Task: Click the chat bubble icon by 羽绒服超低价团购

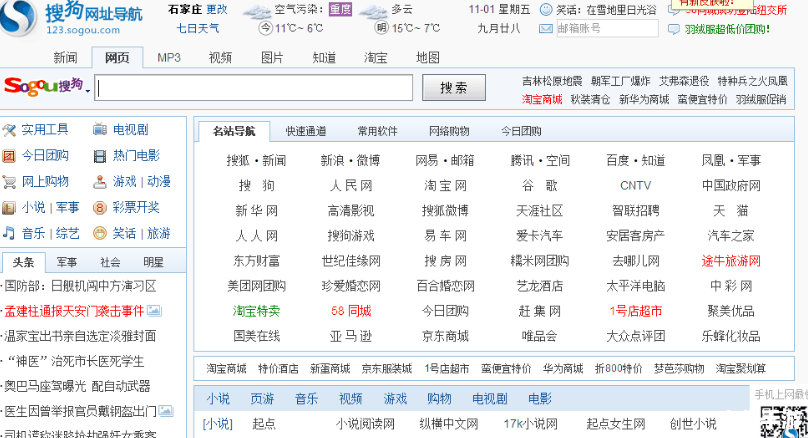Action: tap(674, 29)
